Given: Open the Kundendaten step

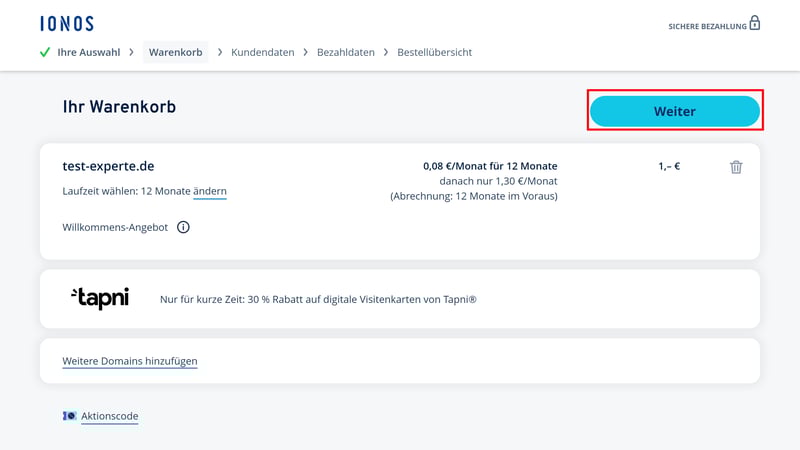Looking at the screenshot, I should click(263, 52).
